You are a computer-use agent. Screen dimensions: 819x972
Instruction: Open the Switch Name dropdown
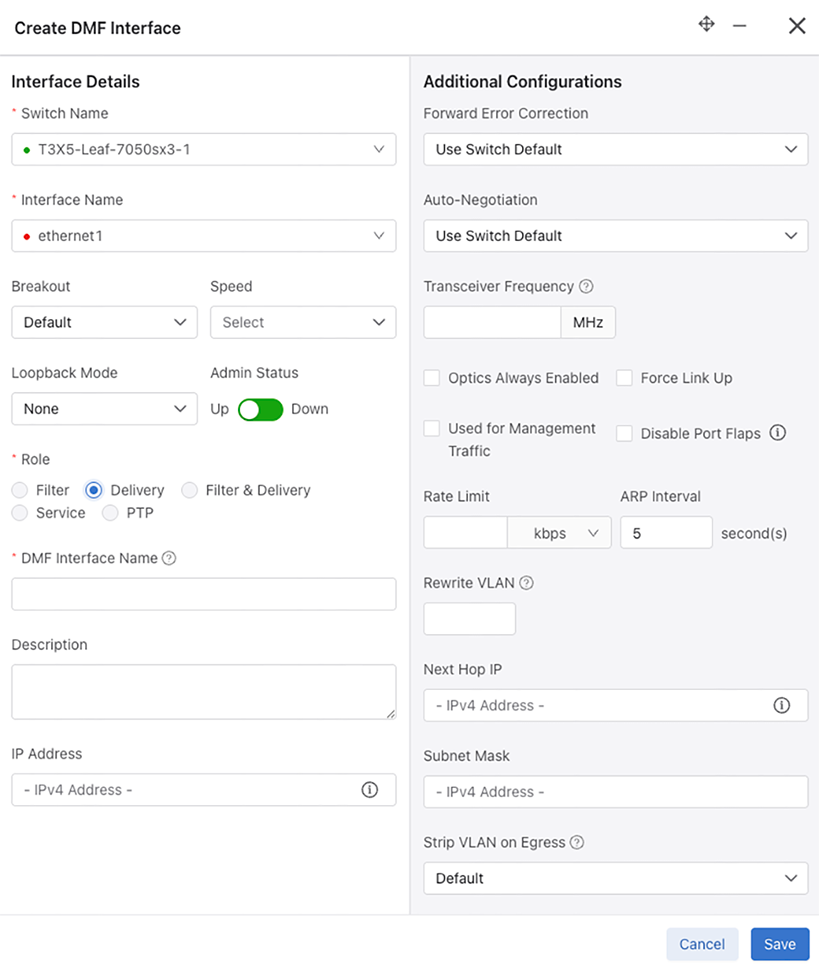pyautogui.click(x=204, y=150)
